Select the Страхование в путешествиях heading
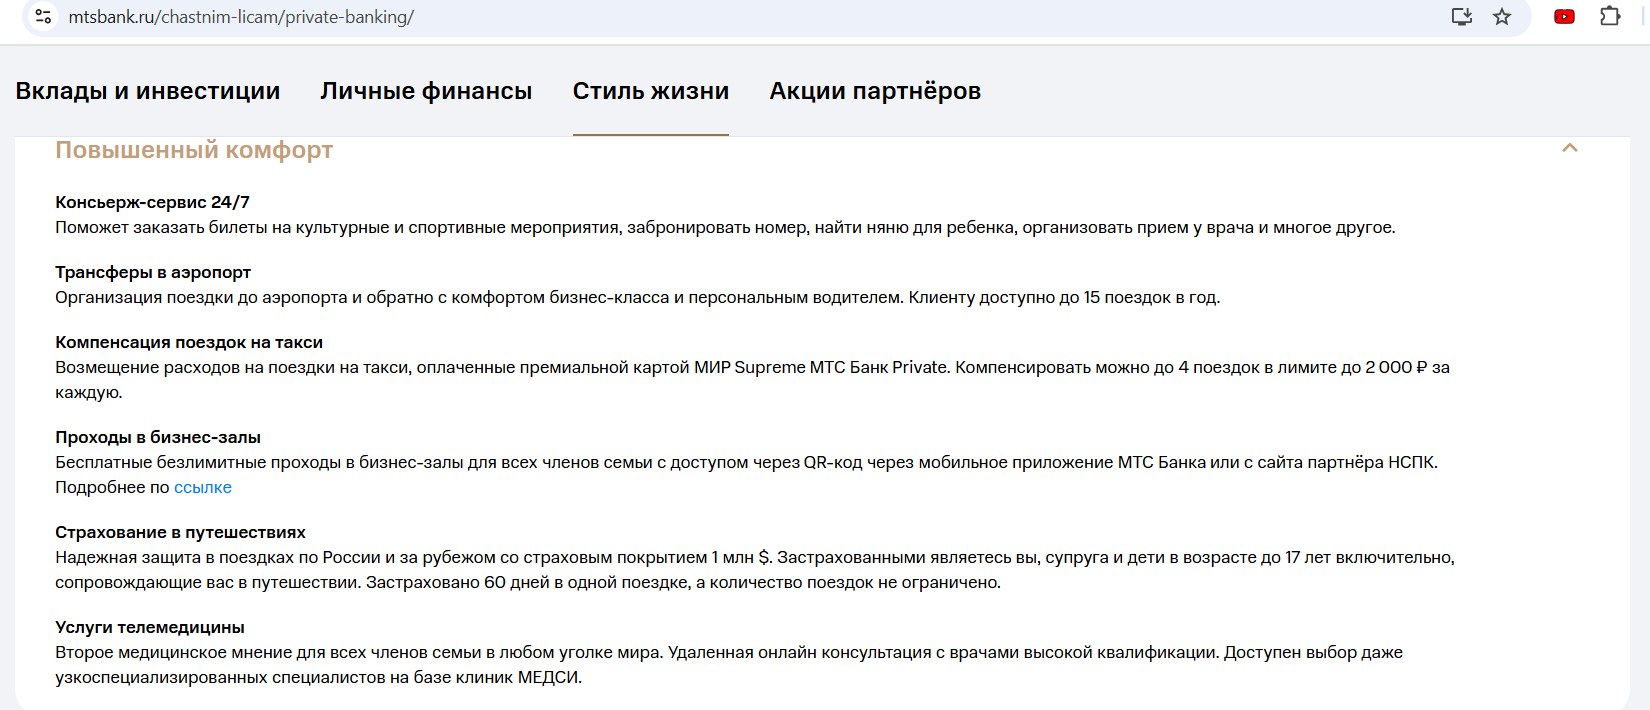The width and height of the screenshot is (1650, 710). click(180, 532)
